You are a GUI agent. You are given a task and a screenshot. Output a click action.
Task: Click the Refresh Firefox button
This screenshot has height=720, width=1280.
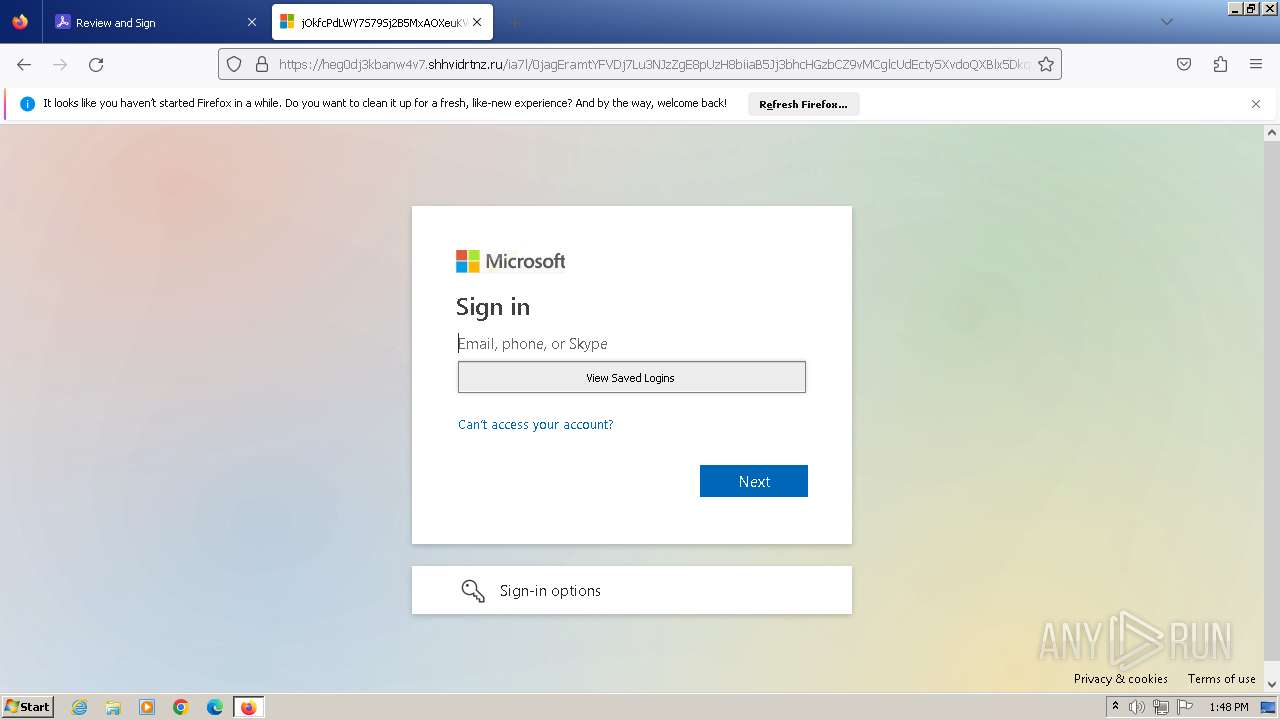click(x=803, y=104)
